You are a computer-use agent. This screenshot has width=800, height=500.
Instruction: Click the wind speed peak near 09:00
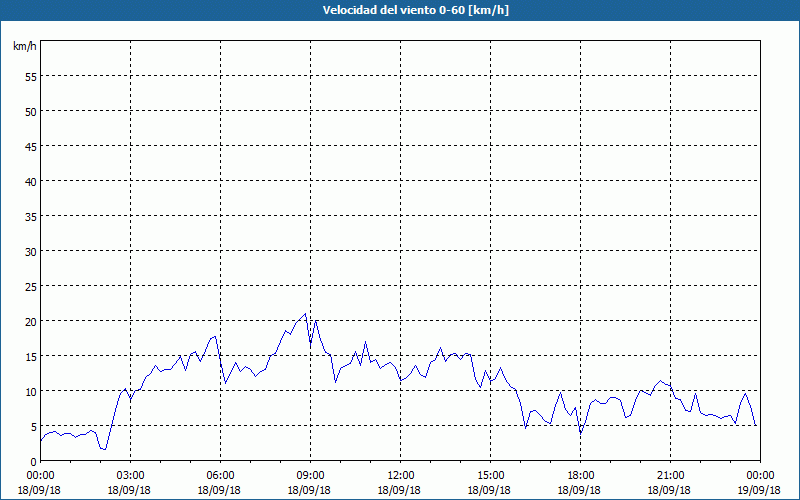tap(305, 314)
